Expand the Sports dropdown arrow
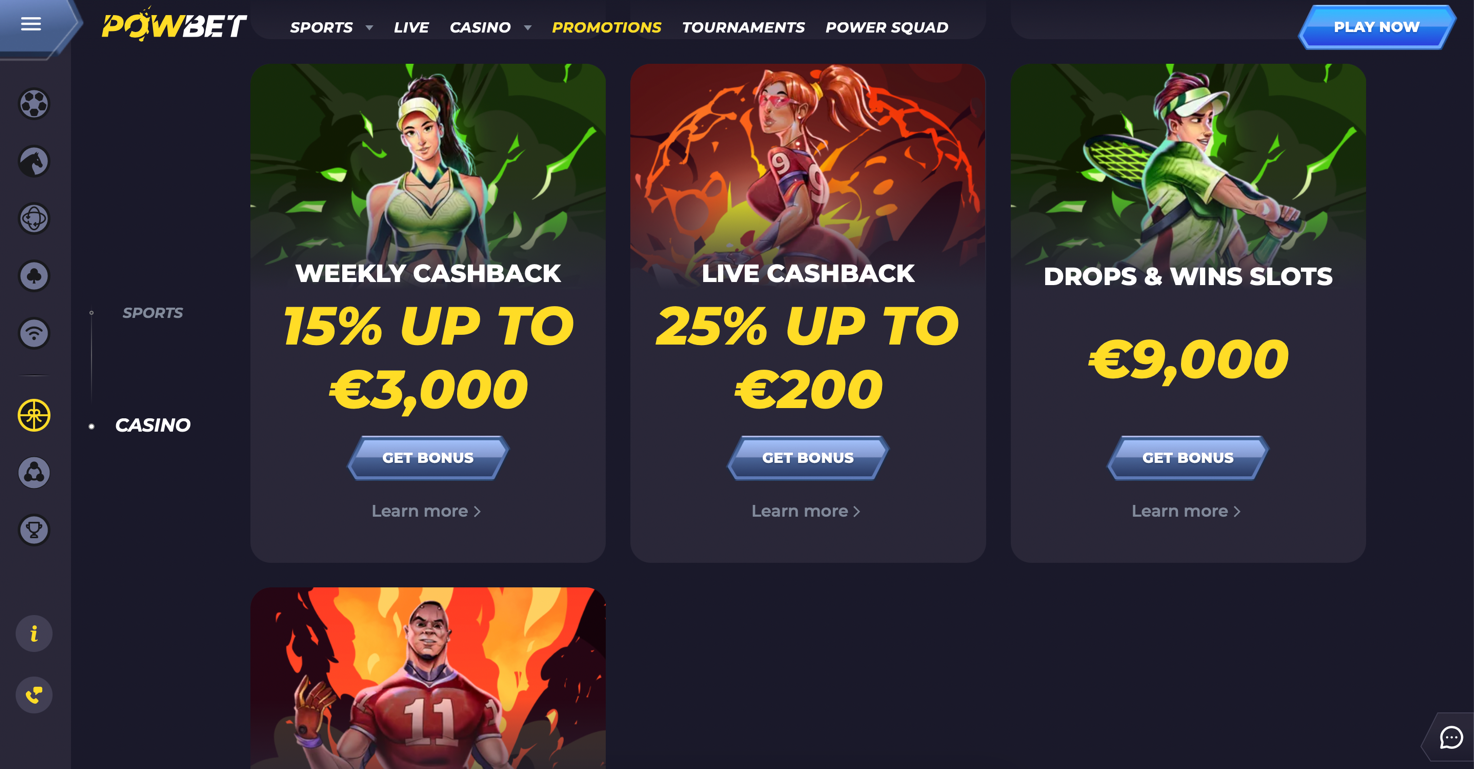The image size is (1474, 769). click(x=369, y=28)
